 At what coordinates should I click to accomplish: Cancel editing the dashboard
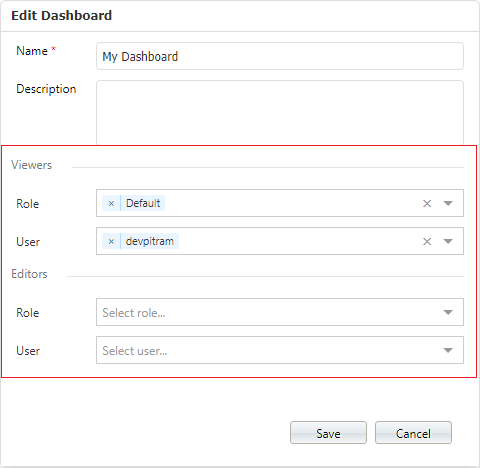point(413,433)
